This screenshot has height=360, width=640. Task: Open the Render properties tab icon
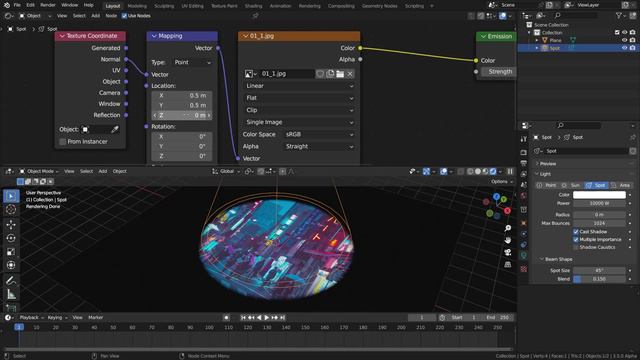[524, 152]
